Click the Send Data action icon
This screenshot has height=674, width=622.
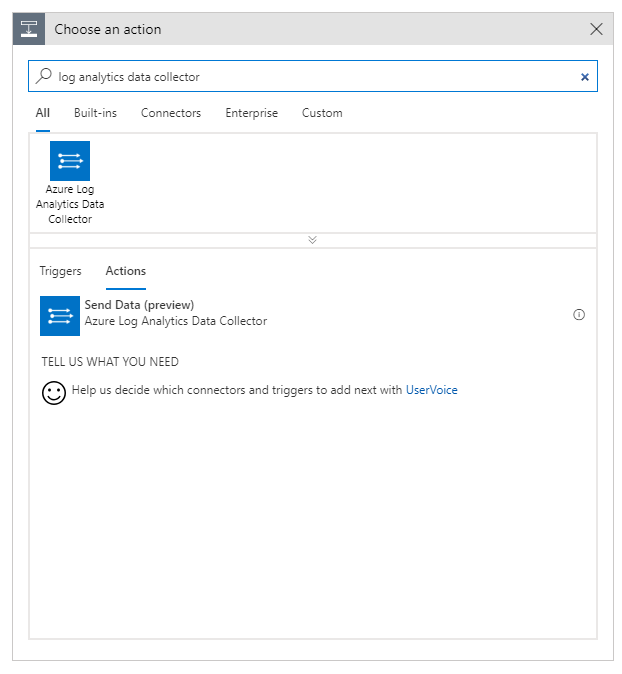pos(60,316)
